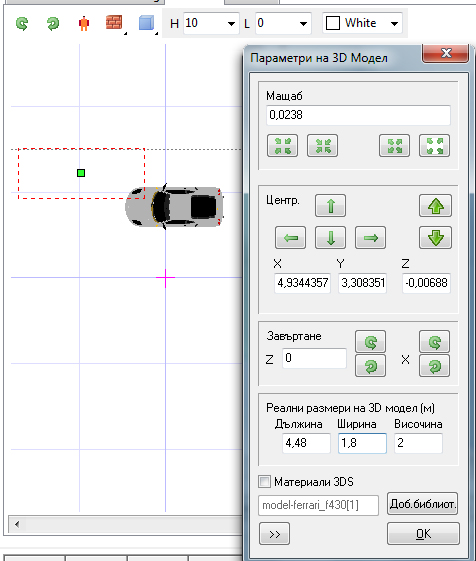Click the OK button

click(x=423, y=533)
